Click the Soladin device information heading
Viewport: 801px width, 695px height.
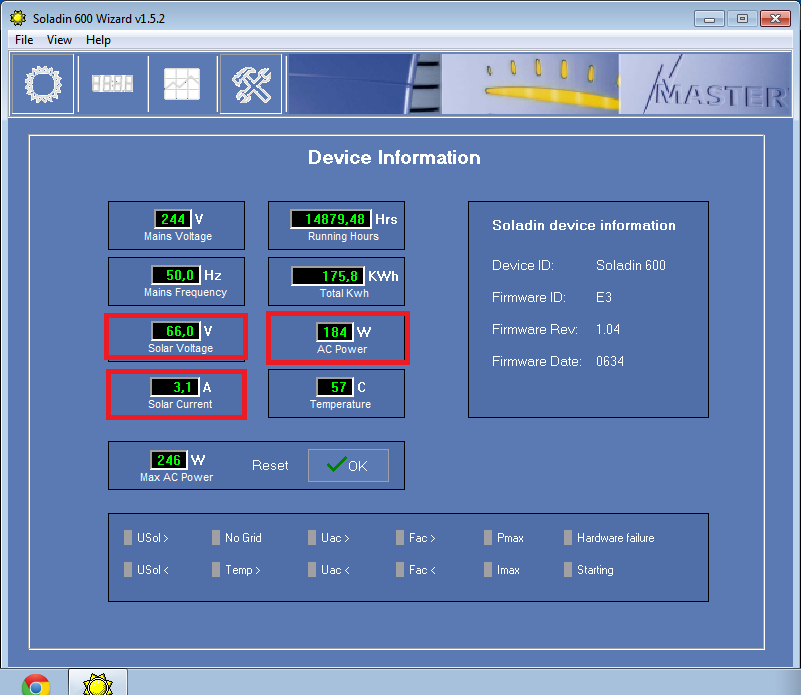pos(584,225)
